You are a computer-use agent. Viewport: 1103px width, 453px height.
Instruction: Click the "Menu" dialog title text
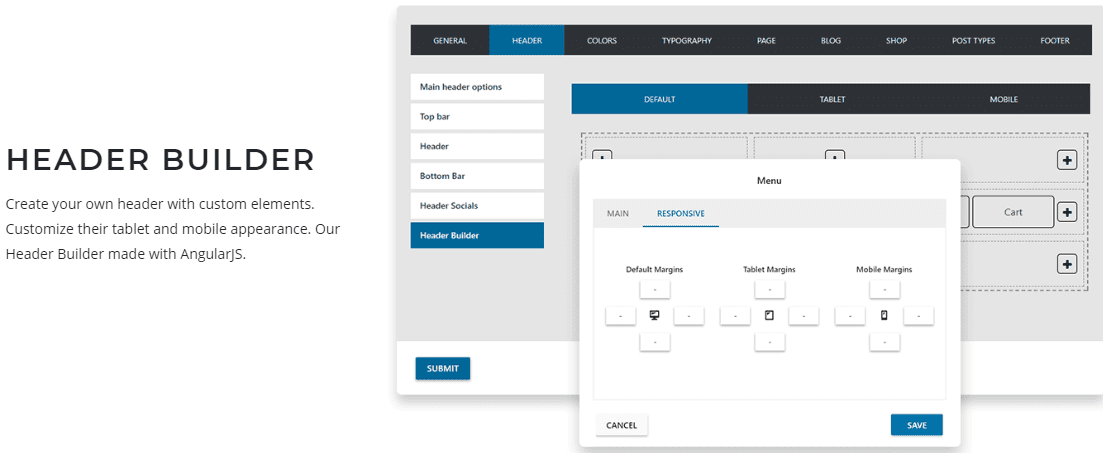(769, 181)
